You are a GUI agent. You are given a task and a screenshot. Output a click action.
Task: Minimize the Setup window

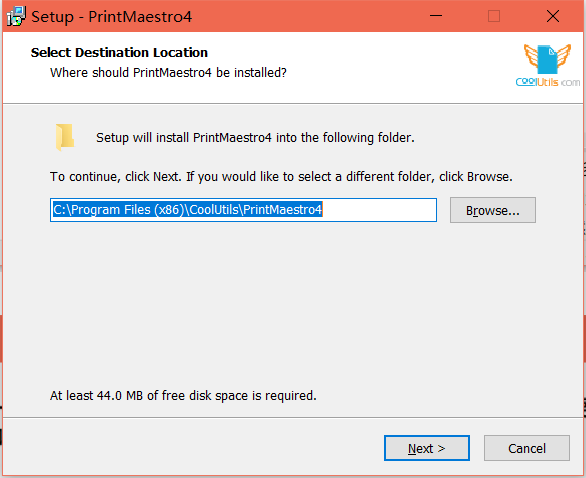[x=436, y=16]
